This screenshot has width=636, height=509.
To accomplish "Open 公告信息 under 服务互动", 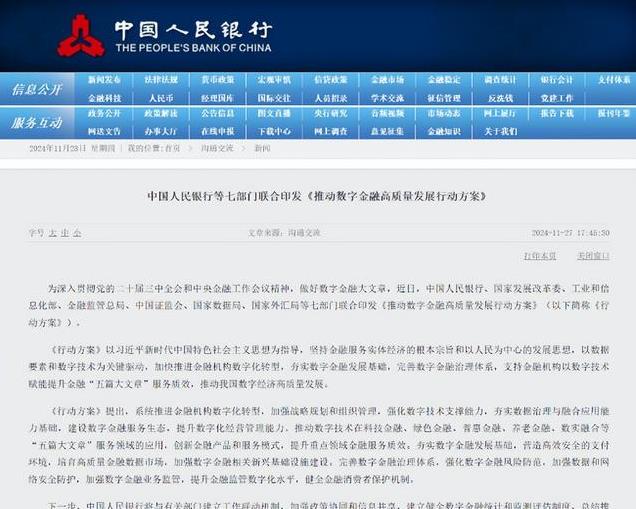I will point(218,114).
